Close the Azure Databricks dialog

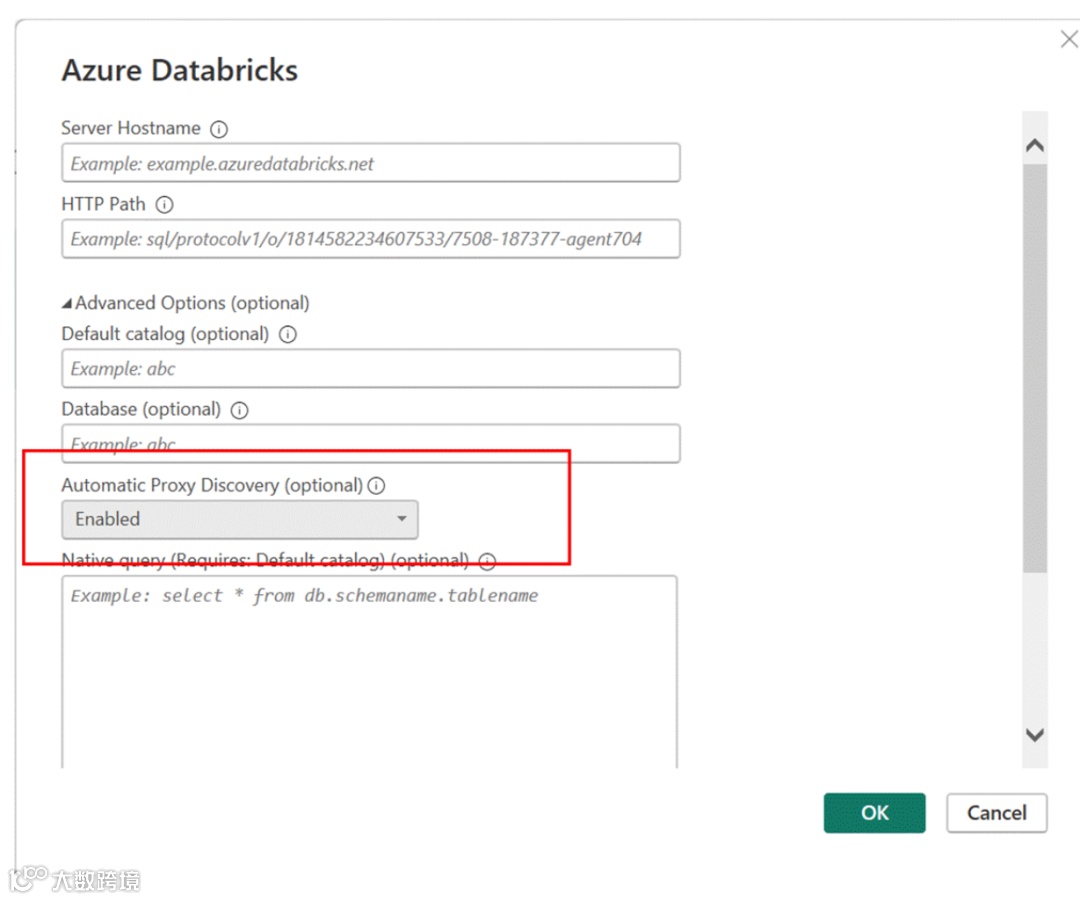point(1069,39)
